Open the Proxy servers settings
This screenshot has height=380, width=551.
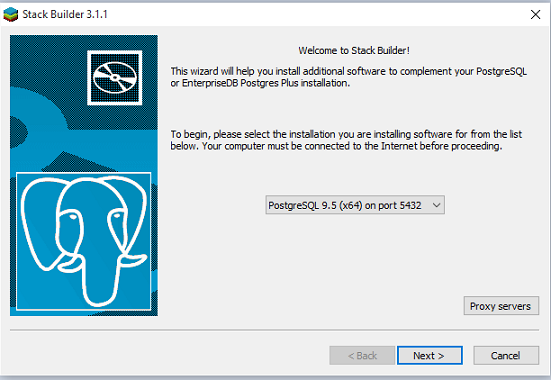pos(501,306)
